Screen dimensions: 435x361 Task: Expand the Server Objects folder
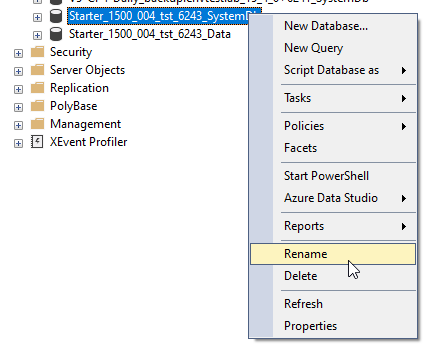tap(18, 71)
